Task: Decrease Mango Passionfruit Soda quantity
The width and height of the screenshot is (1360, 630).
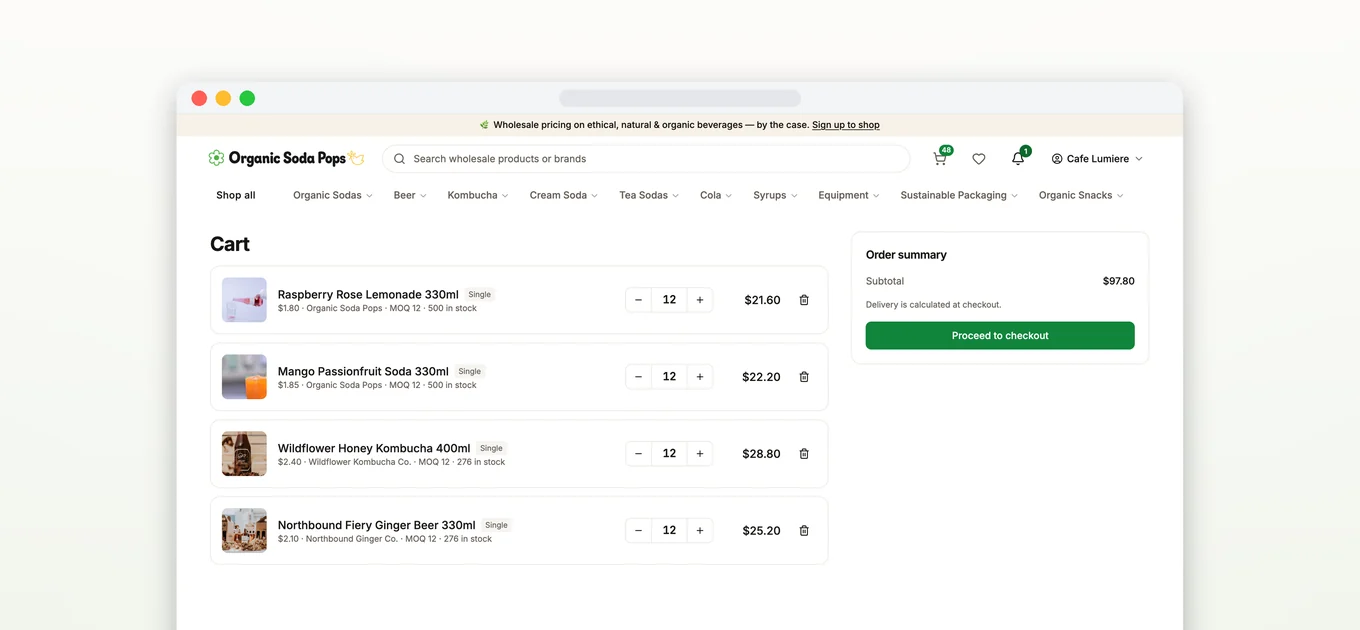Action: click(x=639, y=377)
